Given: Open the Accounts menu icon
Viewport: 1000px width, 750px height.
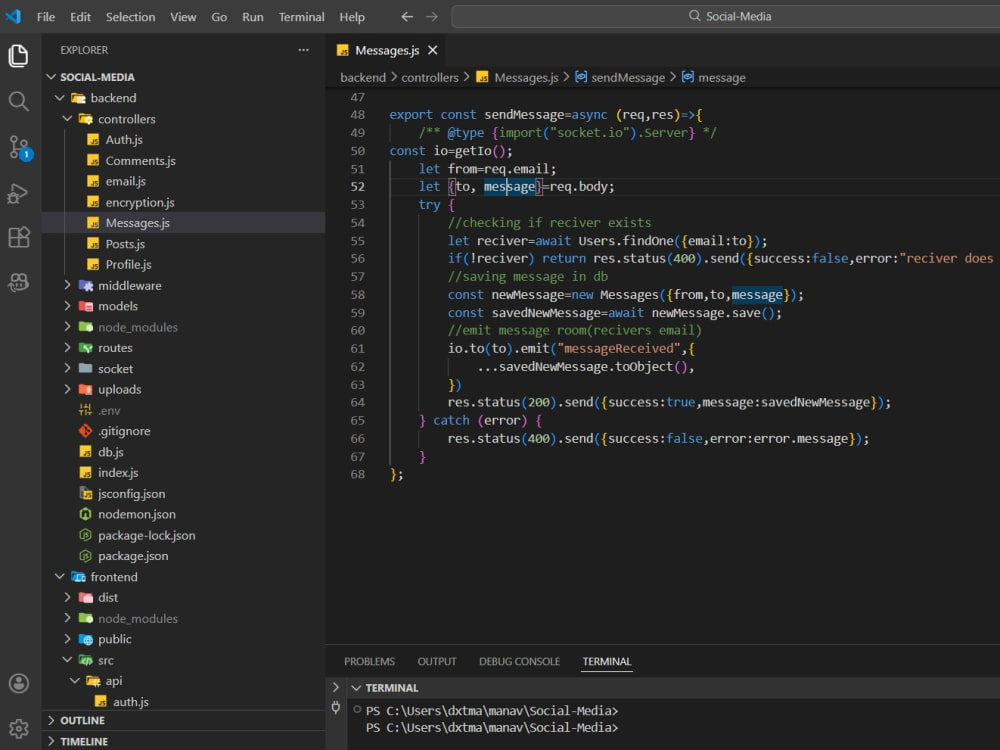Looking at the screenshot, I should point(18,683).
